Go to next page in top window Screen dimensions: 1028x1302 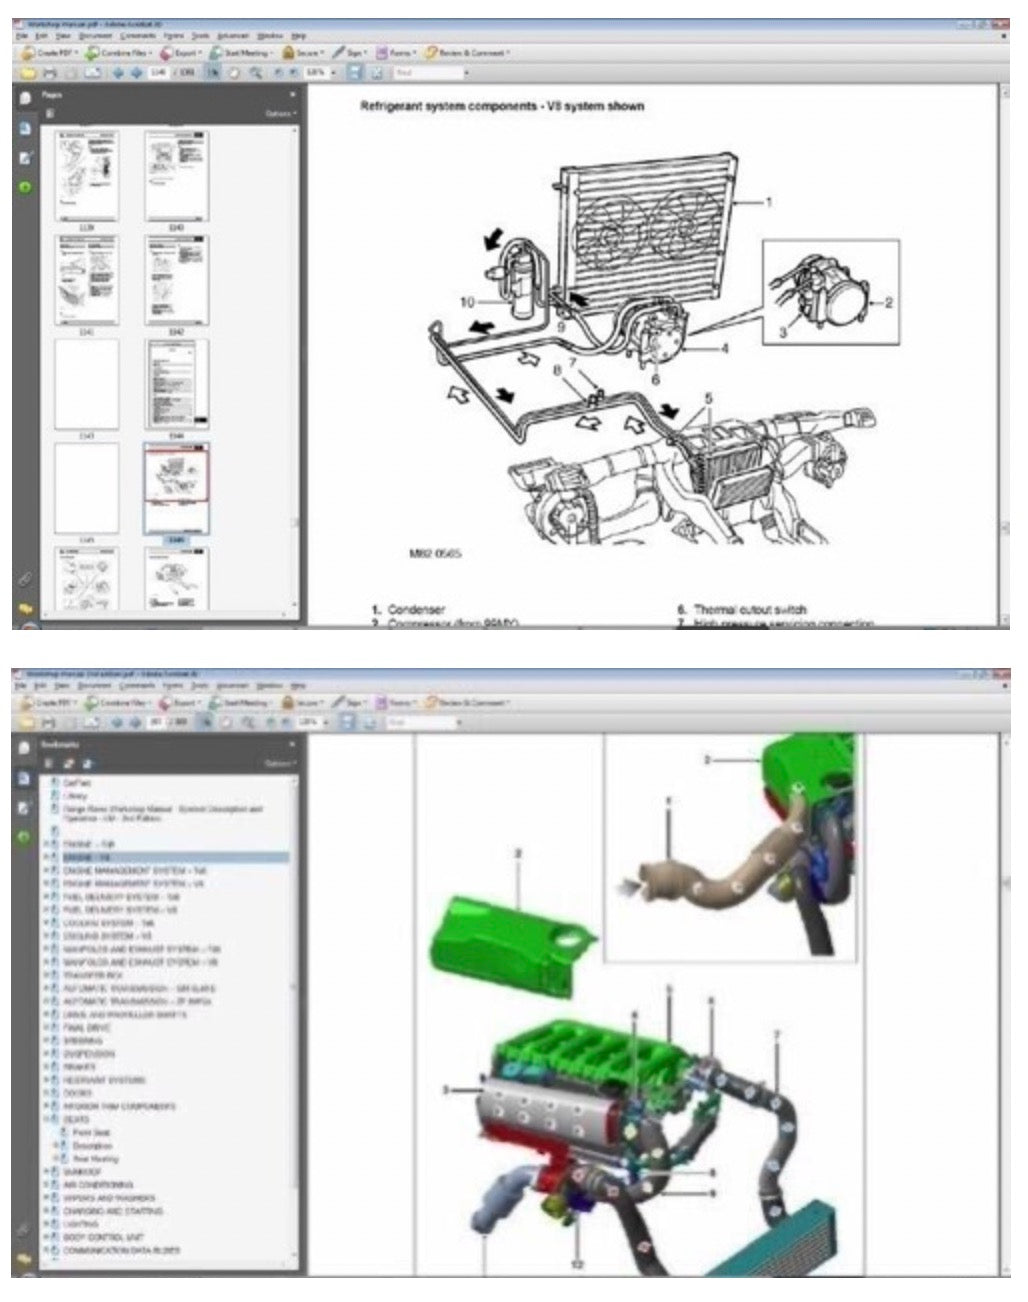(135, 73)
